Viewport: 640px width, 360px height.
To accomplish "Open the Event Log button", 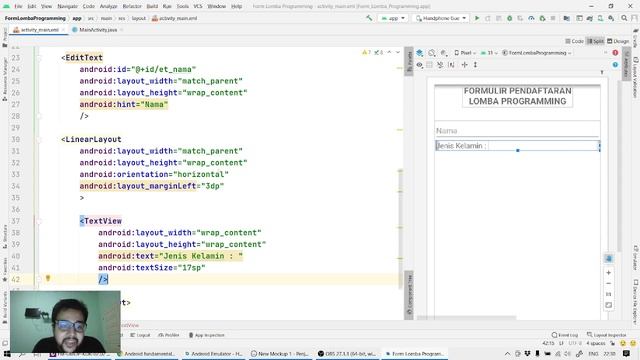I will (x=565, y=335).
